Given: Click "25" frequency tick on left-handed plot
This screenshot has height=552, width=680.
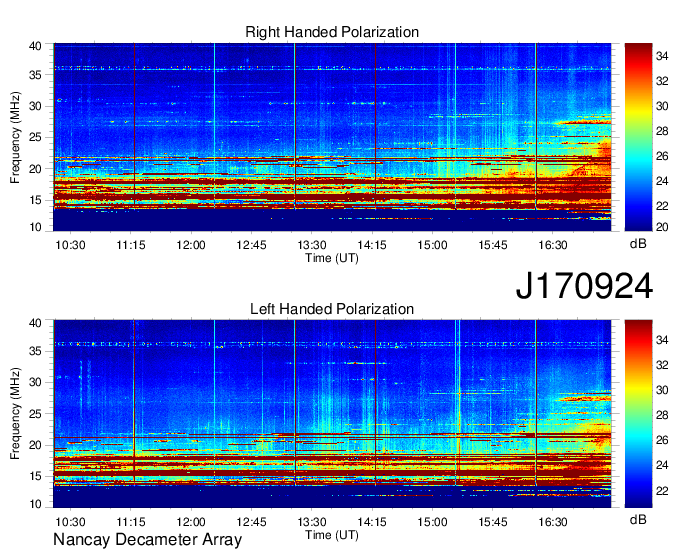Looking at the screenshot, I should coord(35,414).
